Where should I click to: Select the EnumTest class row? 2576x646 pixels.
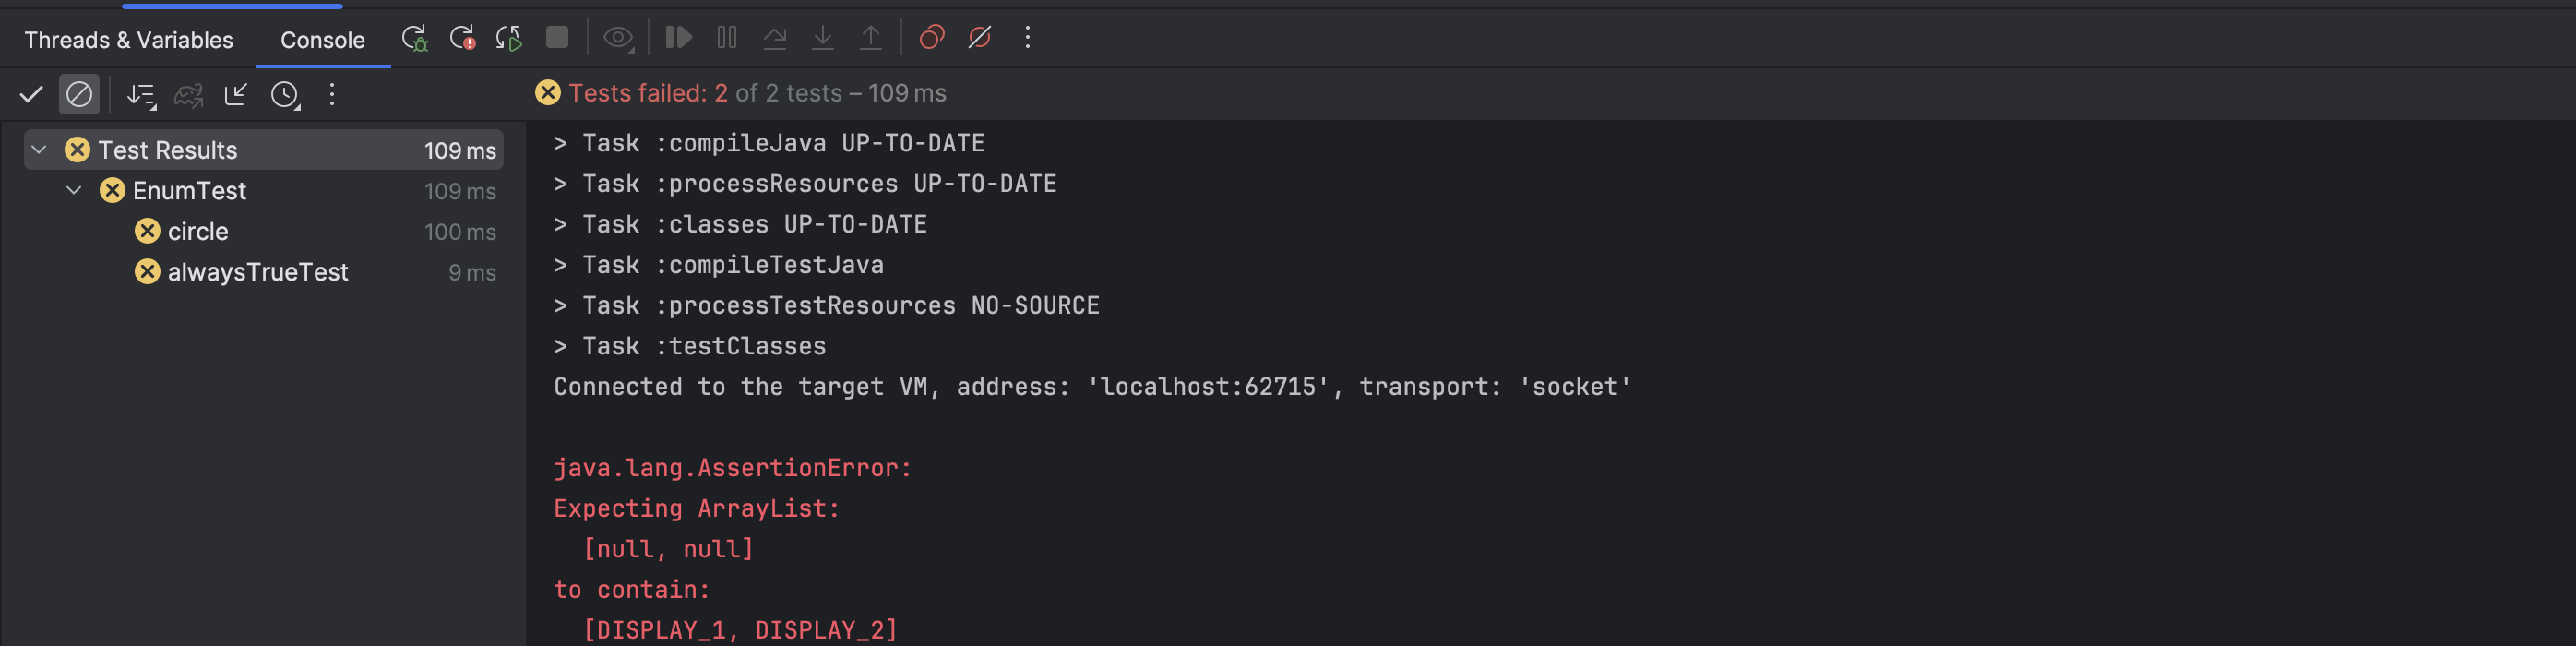coord(263,190)
